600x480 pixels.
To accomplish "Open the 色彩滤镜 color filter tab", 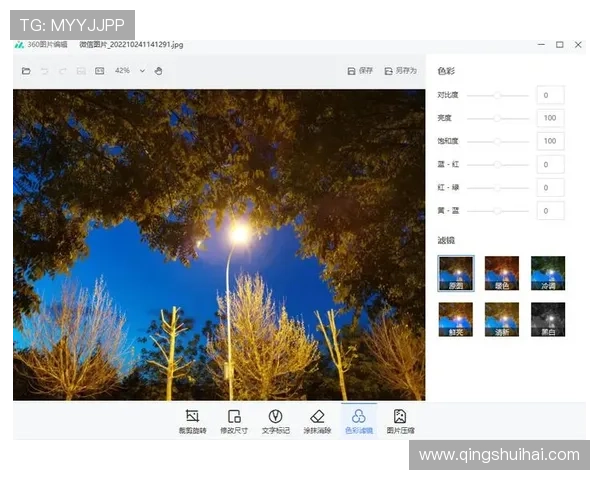I will [x=359, y=421].
